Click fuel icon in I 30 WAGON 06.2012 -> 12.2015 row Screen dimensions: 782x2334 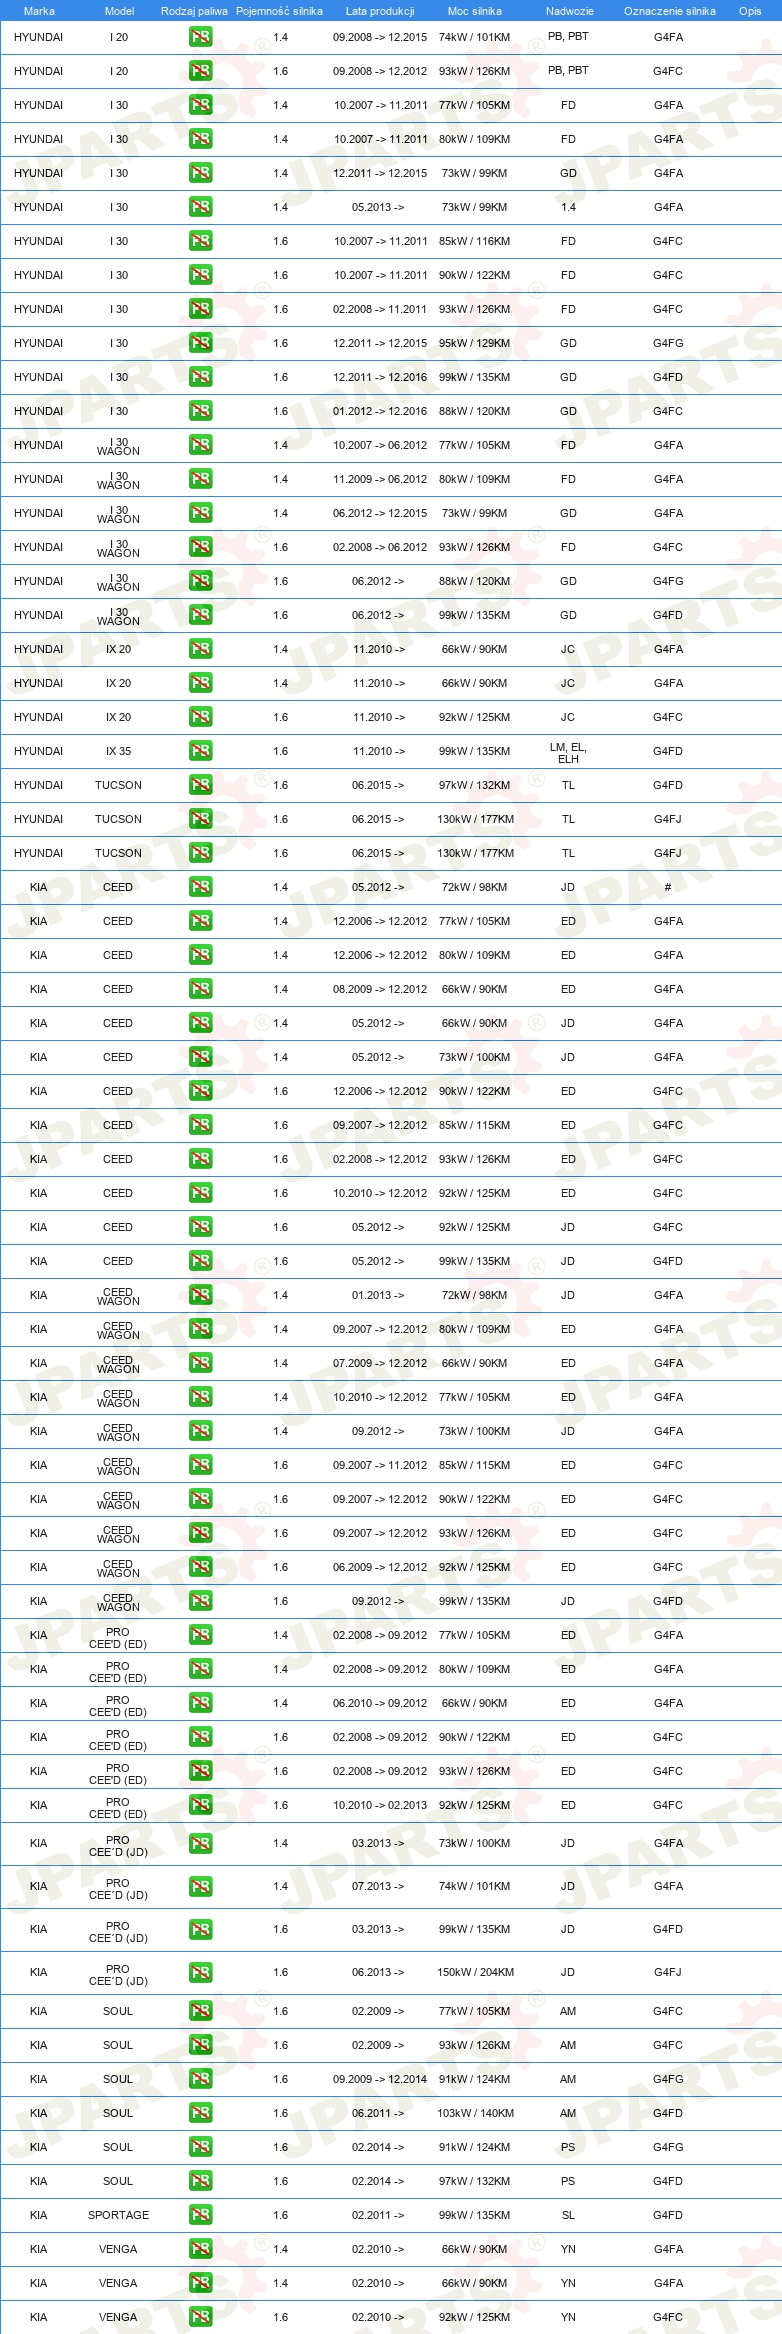point(201,513)
